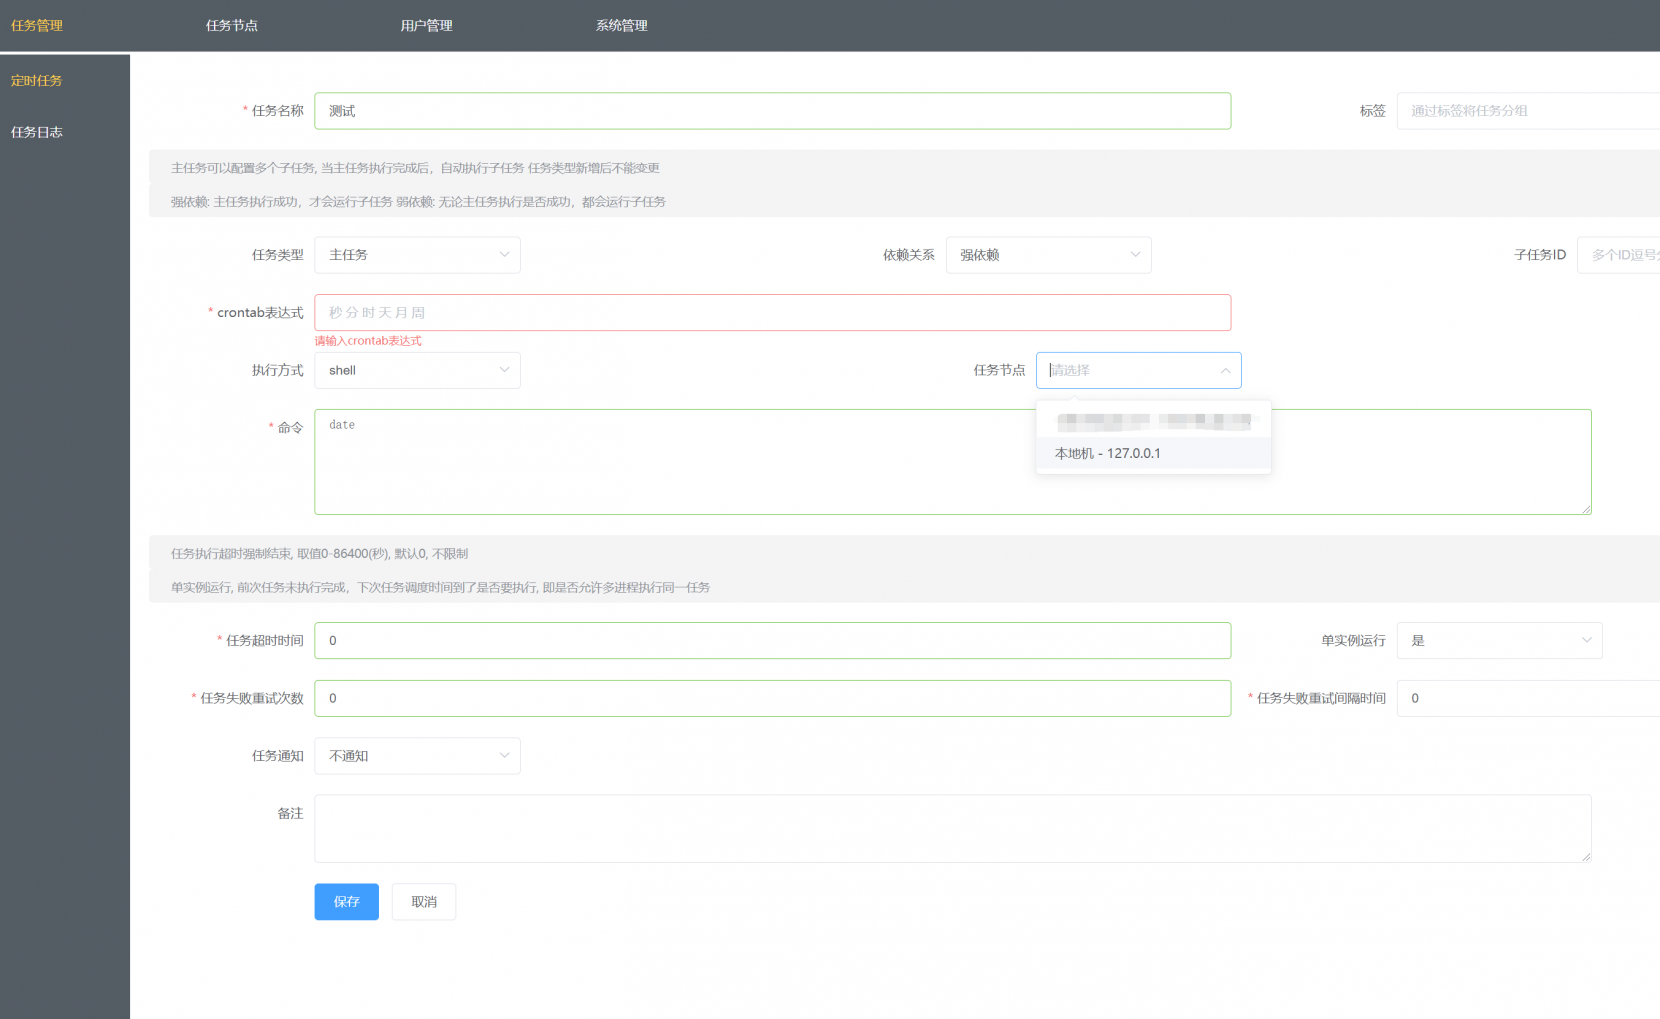Open the 执行方式 shell dropdown
Image resolution: width=1660 pixels, height=1019 pixels.
tap(418, 371)
